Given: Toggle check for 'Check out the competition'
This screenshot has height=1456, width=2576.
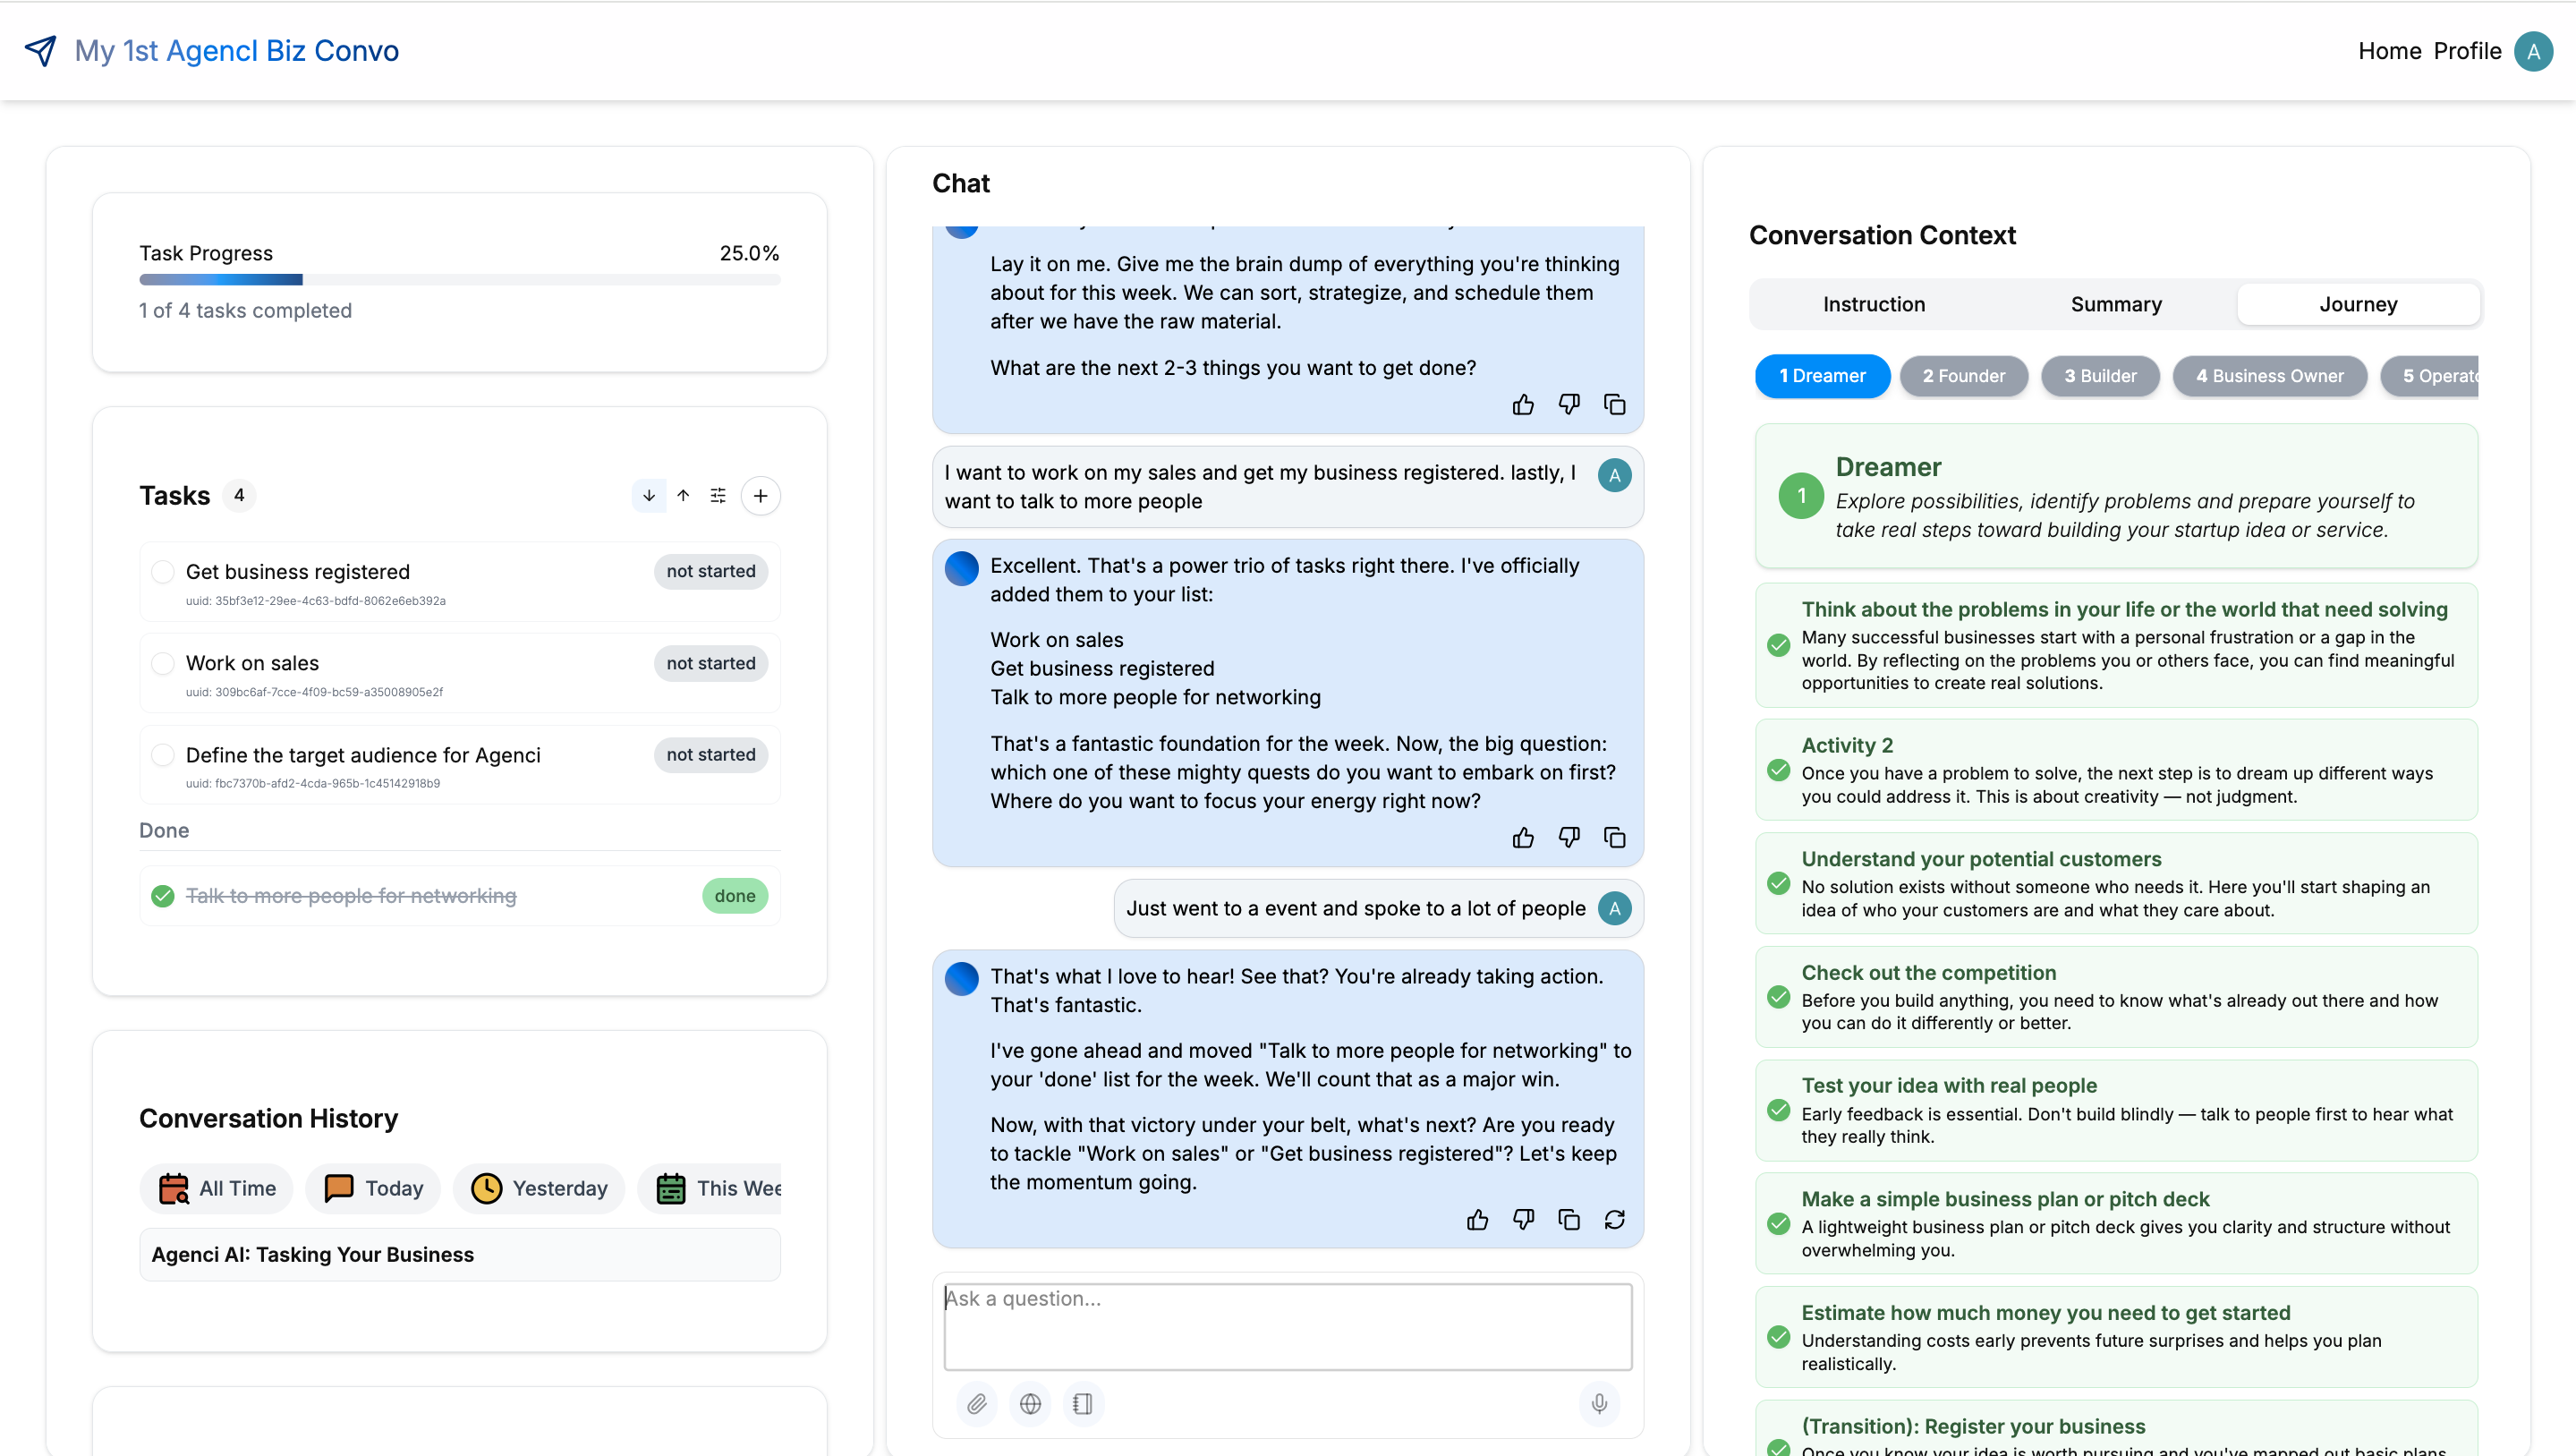Looking at the screenshot, I should click(x=1778, y=997).
